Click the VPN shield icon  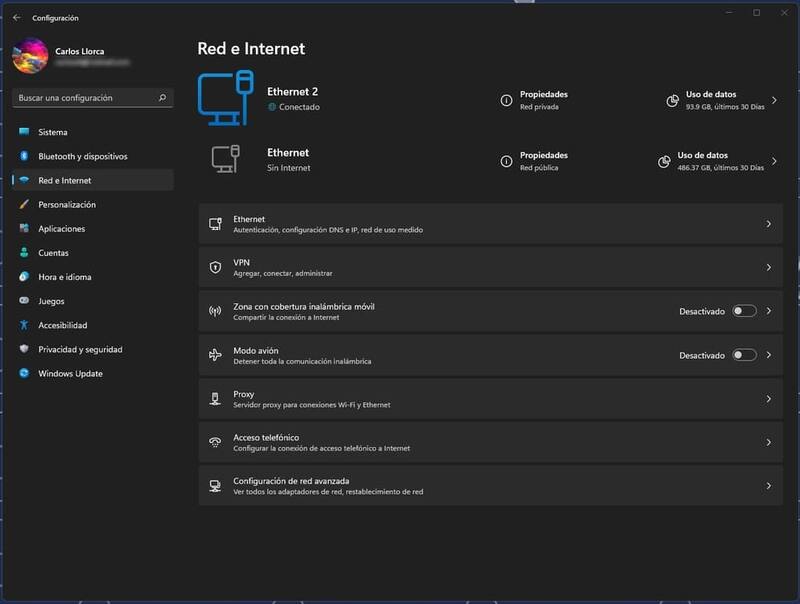tap(215, 267)
